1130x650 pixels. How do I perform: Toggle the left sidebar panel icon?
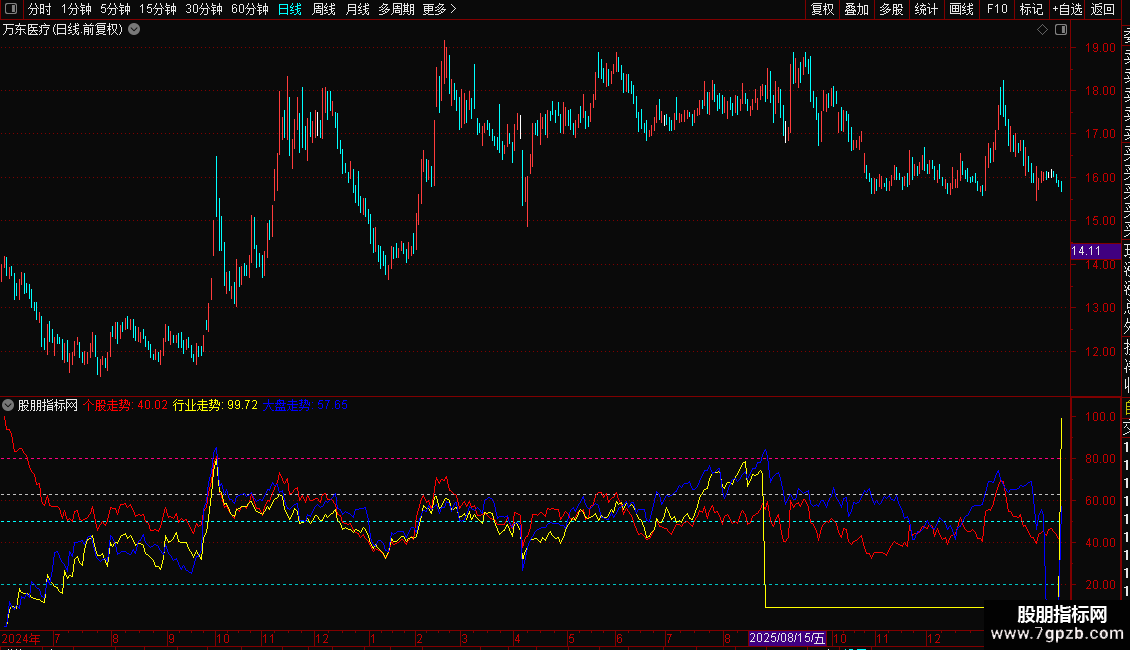(11, 9)
